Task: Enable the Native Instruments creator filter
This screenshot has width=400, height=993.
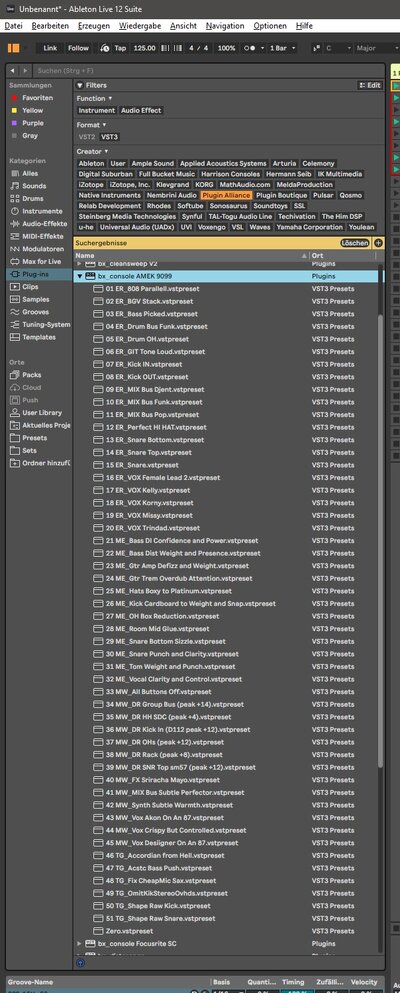Action: pos(110,196)
